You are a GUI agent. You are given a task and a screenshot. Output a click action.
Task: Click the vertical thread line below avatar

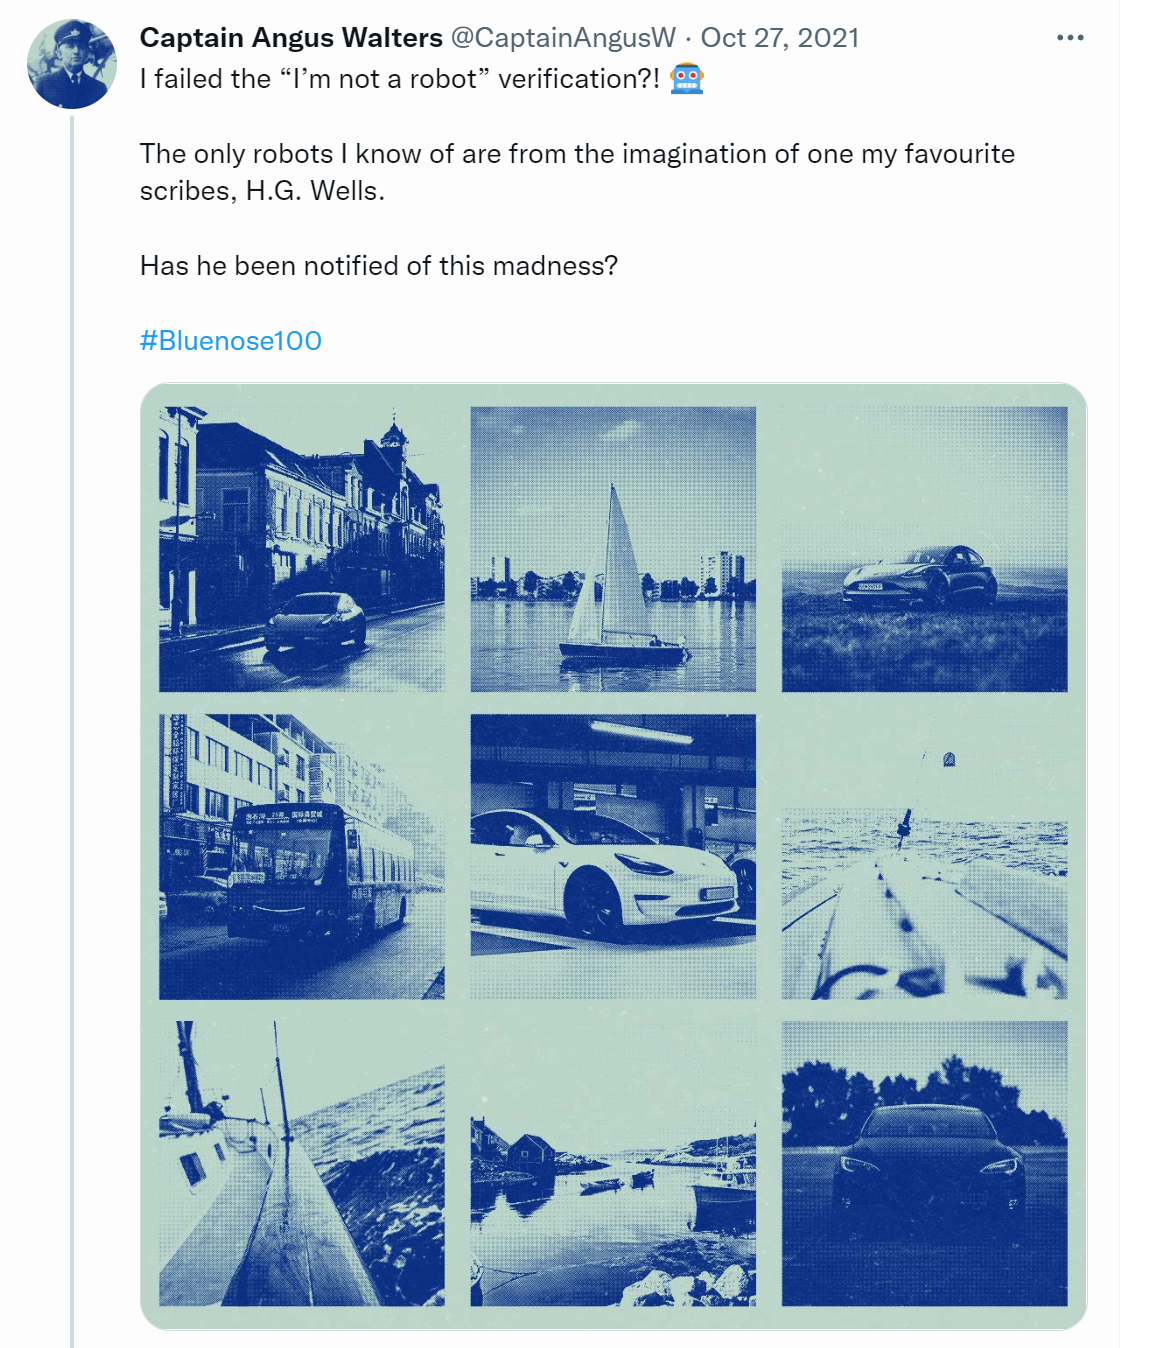click(x=72, y=700)
